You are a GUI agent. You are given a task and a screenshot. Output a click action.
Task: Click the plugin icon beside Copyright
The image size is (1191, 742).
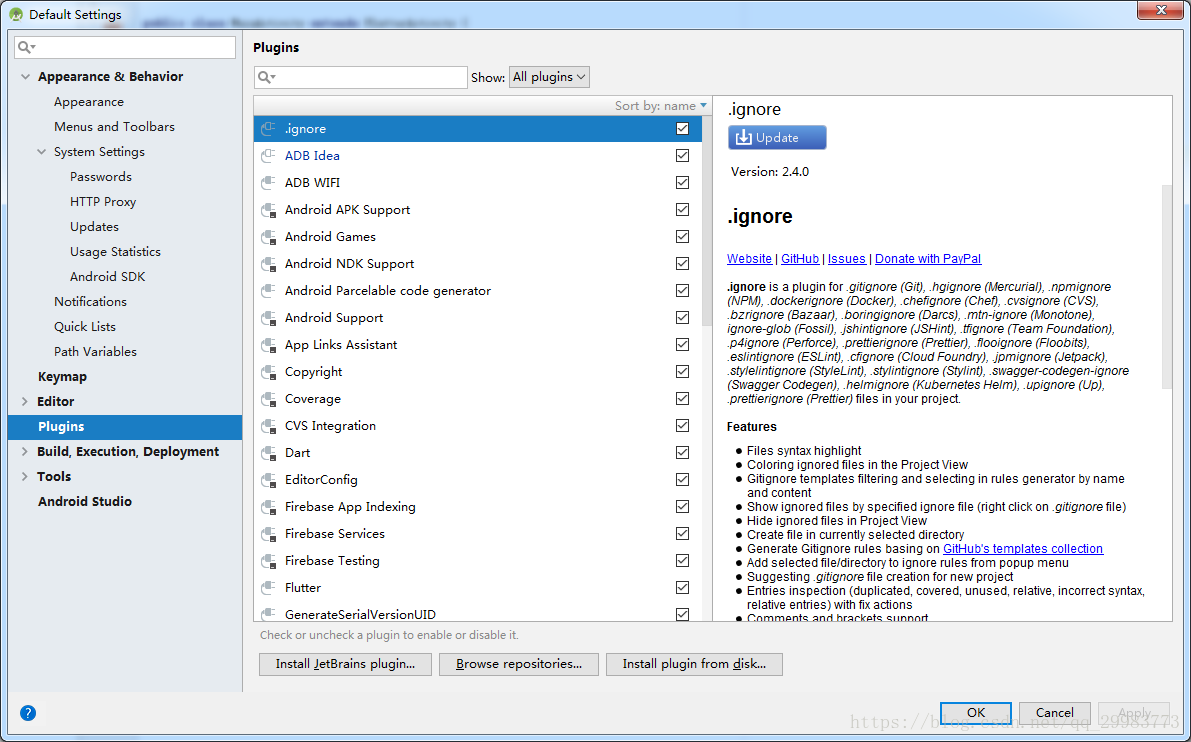click(x=267, y=372)
